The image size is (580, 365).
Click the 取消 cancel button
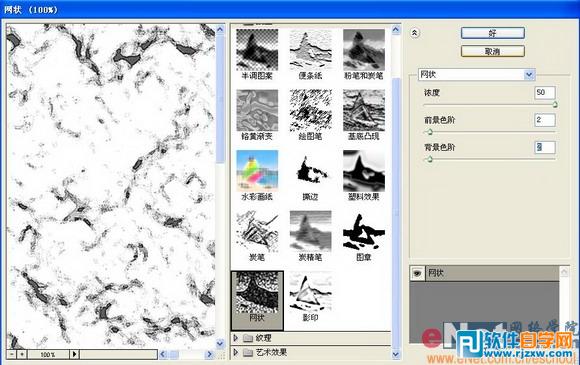click(493, 51)
